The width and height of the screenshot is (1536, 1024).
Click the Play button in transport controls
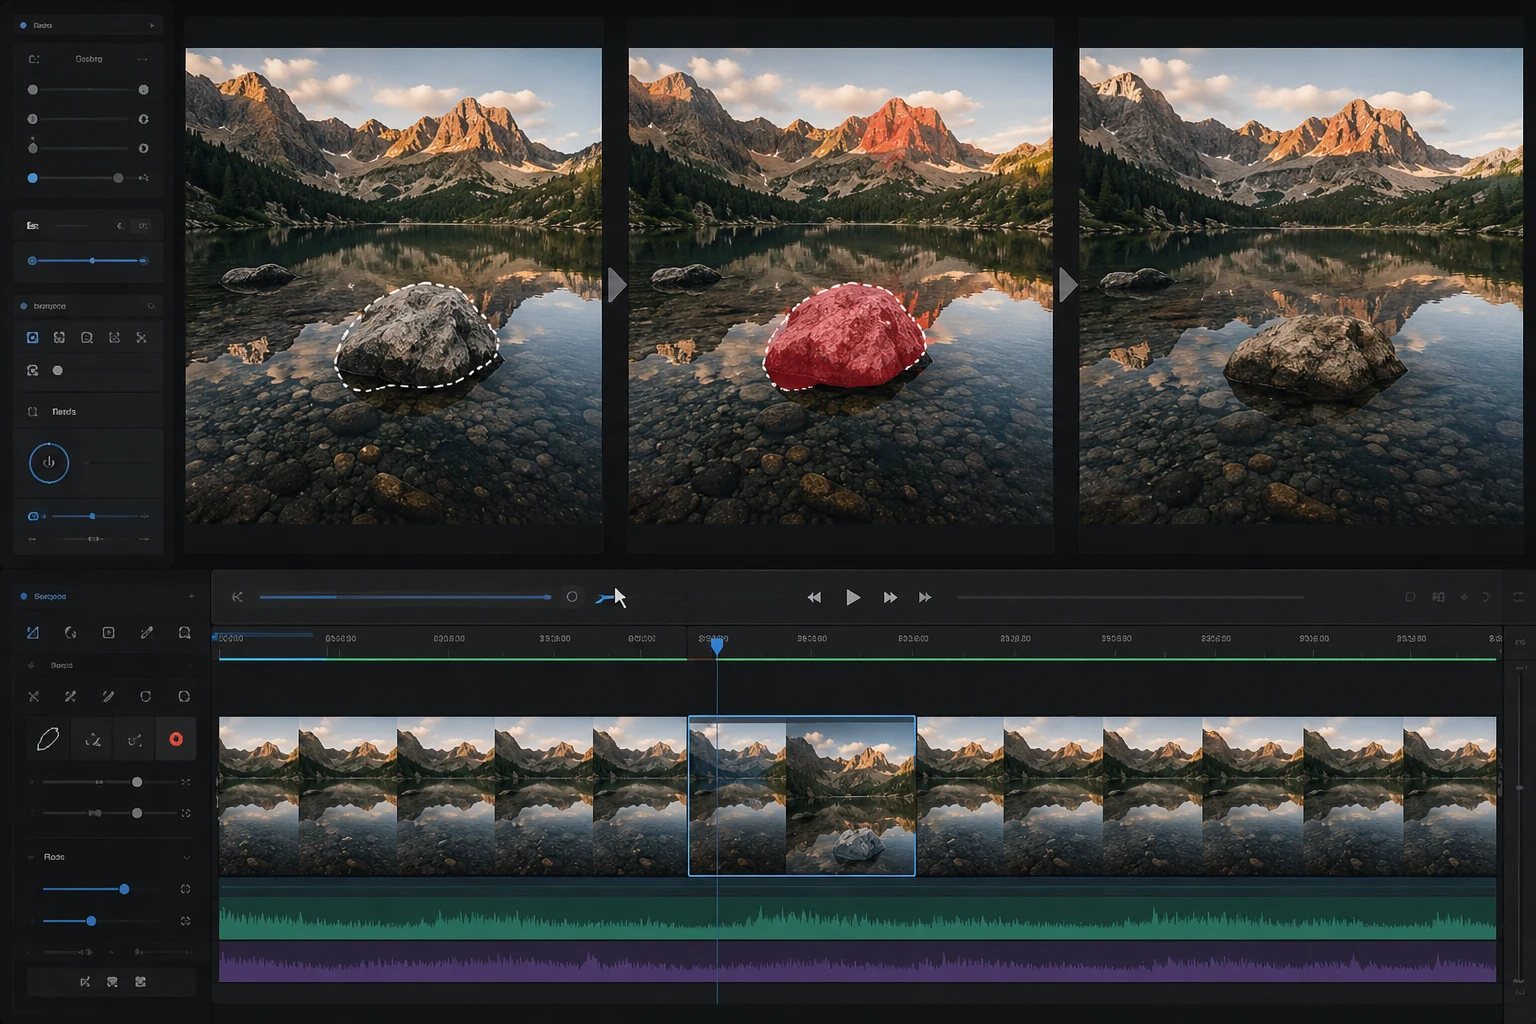pos(853,597)
